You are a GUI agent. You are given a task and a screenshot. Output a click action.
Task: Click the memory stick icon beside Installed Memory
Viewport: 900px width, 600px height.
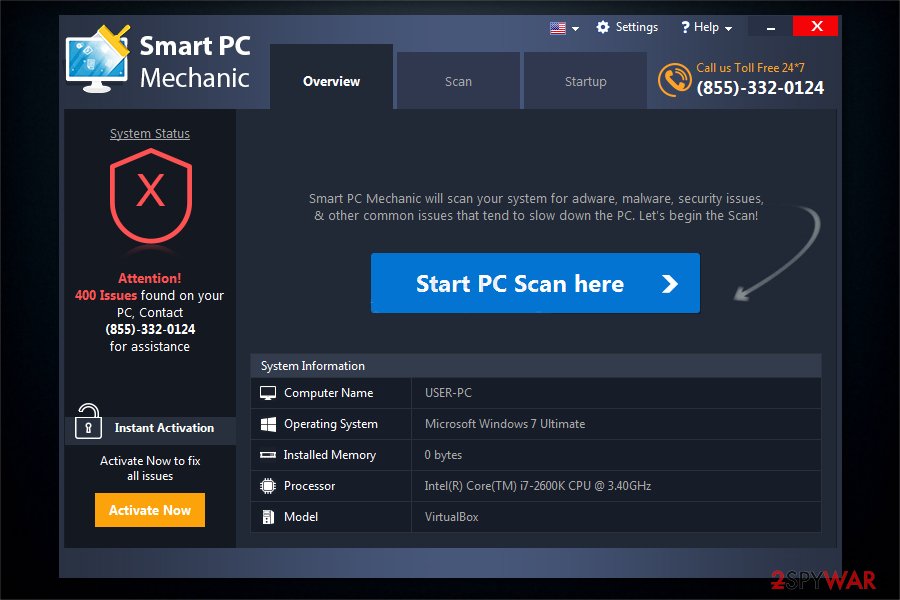tap(267, 455)
